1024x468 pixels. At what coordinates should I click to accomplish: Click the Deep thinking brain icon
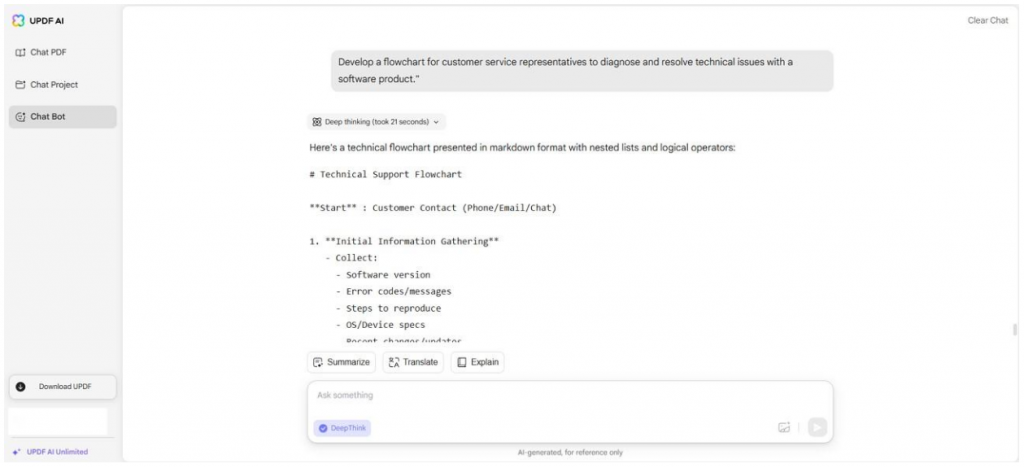point(317,122)
